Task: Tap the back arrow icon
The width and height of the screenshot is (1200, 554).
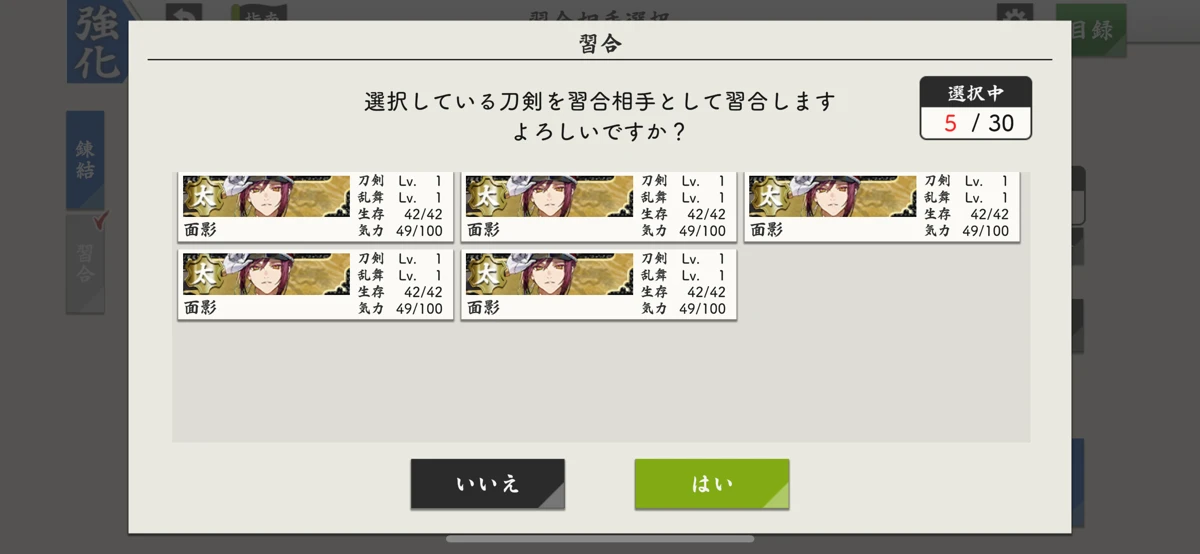Action: coord(183,14)
